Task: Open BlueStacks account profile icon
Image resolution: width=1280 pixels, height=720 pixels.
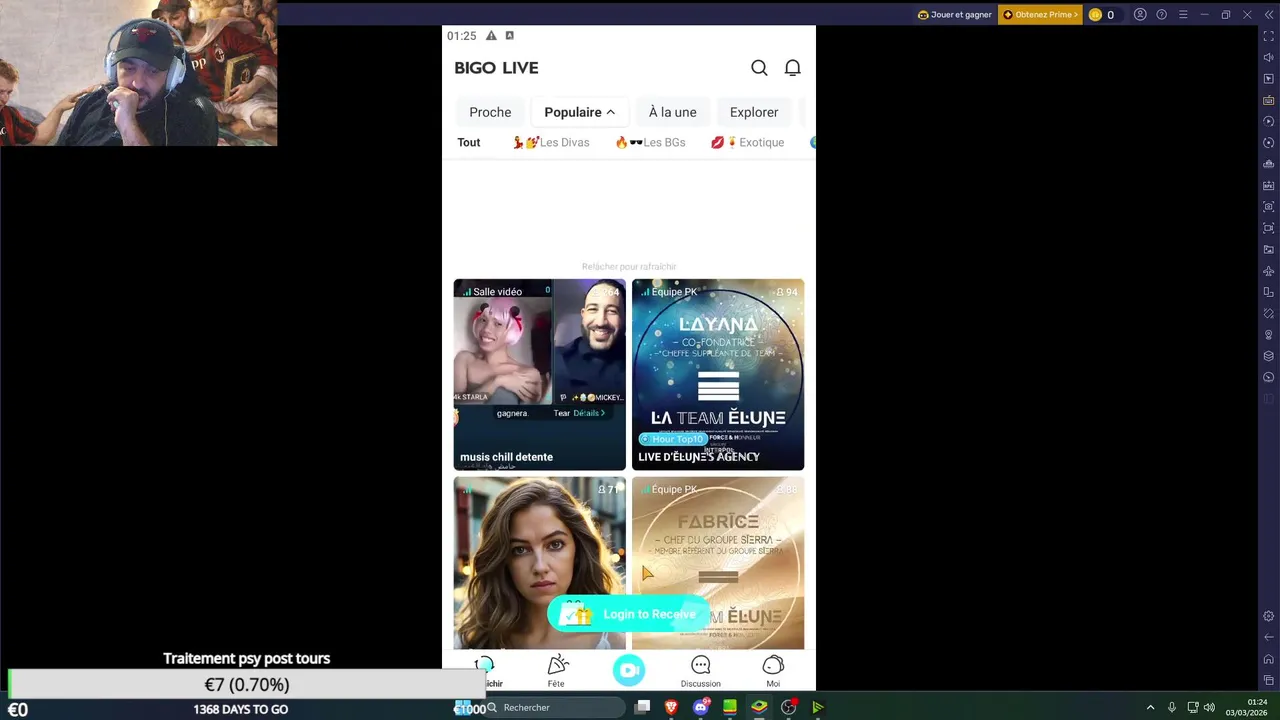Action: coord(1140,15)
